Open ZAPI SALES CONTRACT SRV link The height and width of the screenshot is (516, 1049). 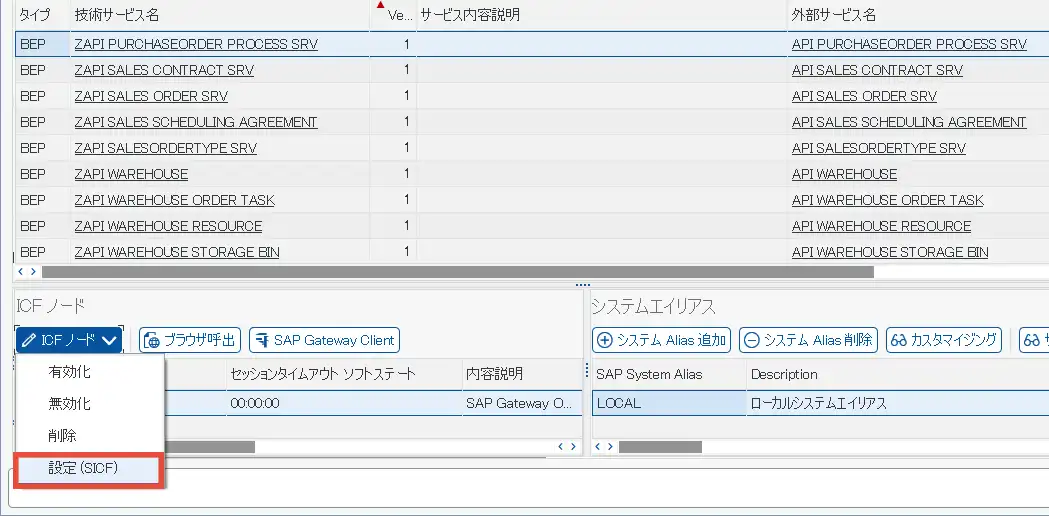(164, 70)
